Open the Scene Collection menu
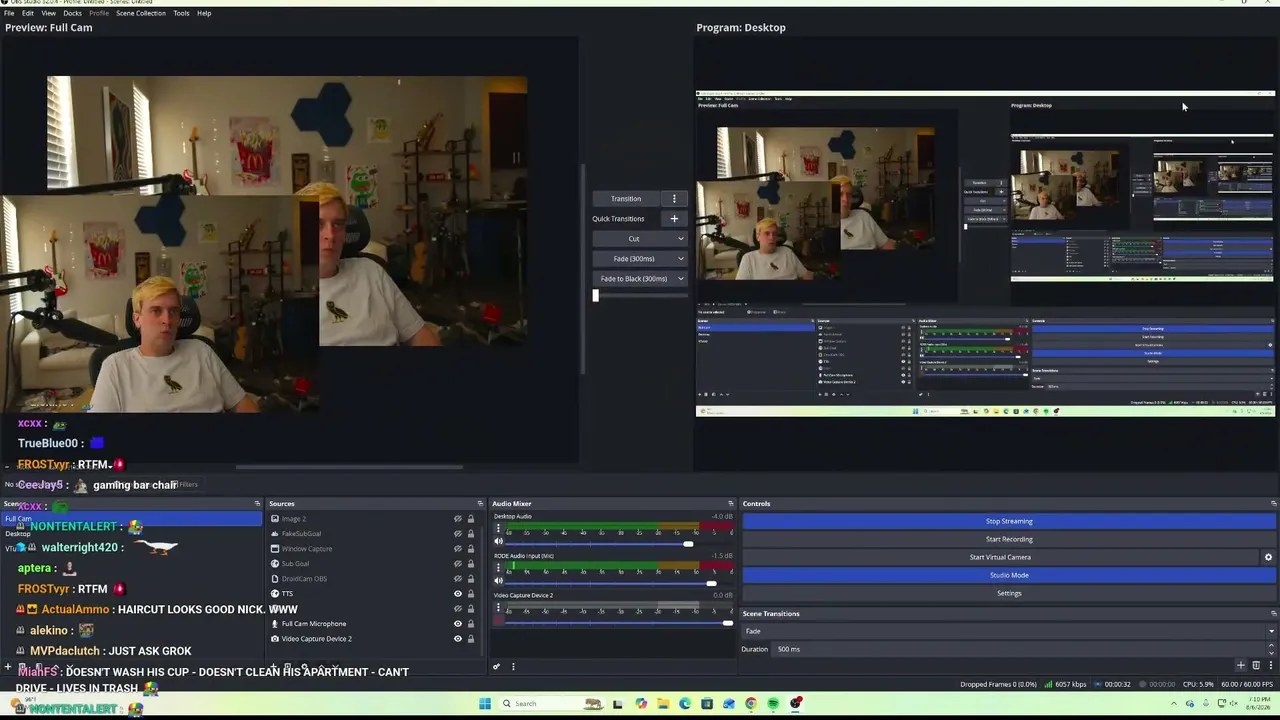 coord(141,13)
